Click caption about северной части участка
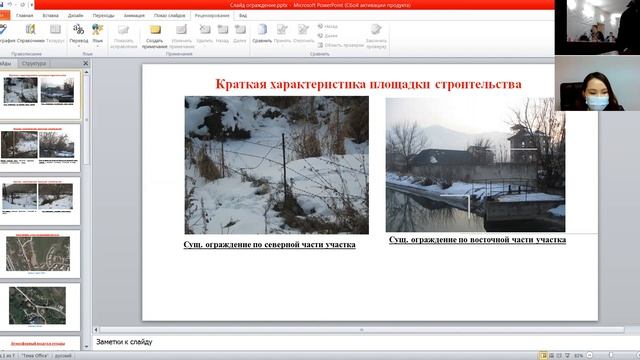640x360 pixels. click(269, 244)
